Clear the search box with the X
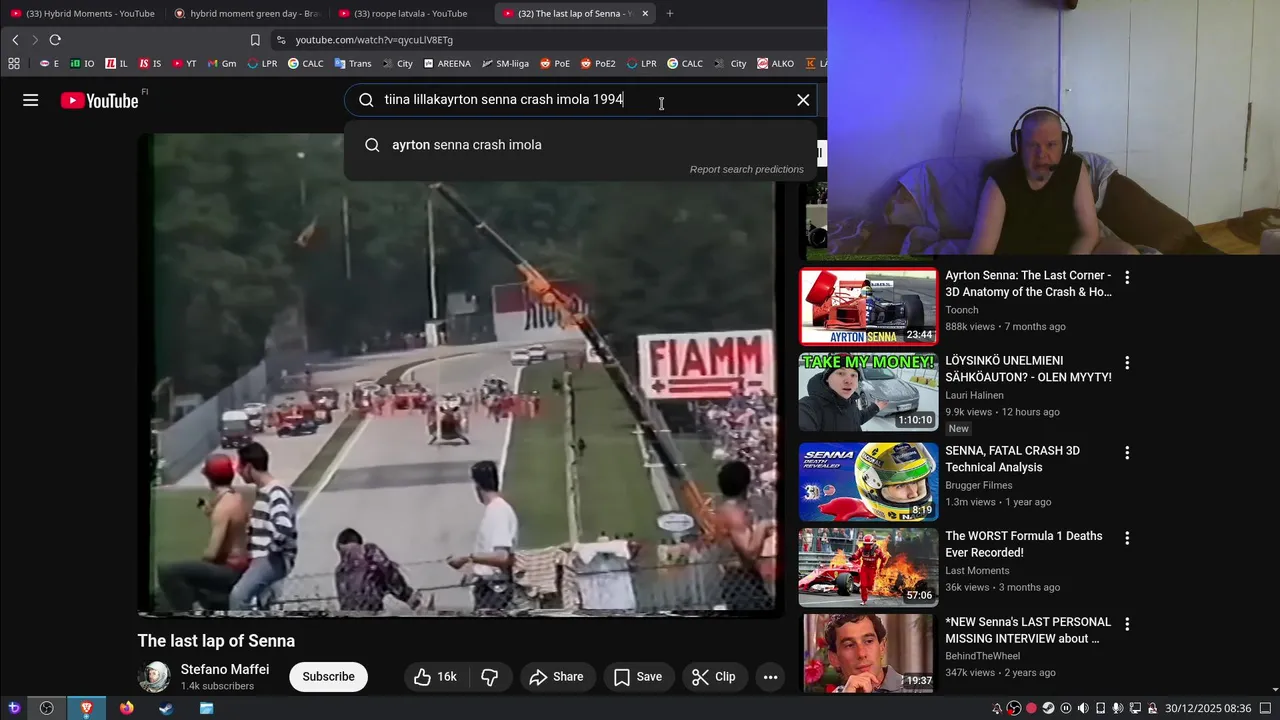This screenshot has height=720, width=1280. (803, 100)
